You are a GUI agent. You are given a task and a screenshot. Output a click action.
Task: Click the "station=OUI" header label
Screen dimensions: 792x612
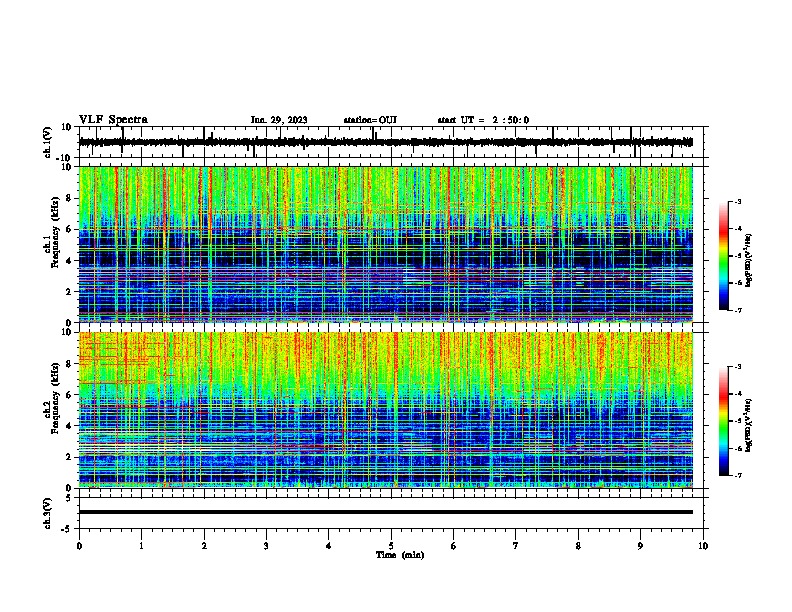click(370, 120)
